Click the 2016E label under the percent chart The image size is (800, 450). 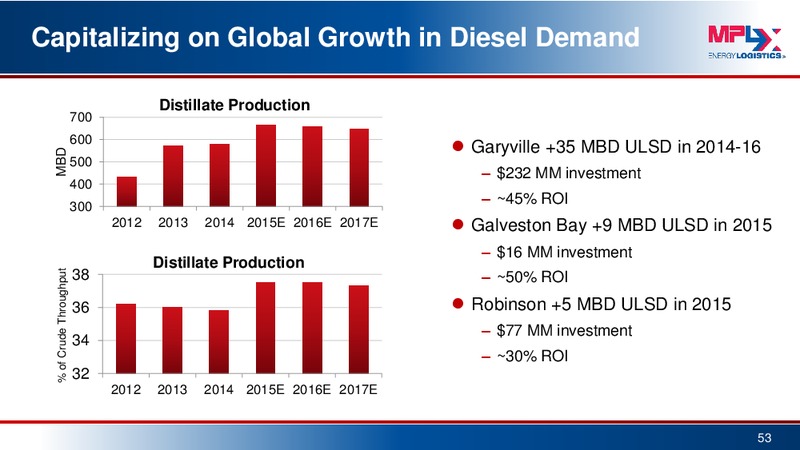tap(312, 389)
